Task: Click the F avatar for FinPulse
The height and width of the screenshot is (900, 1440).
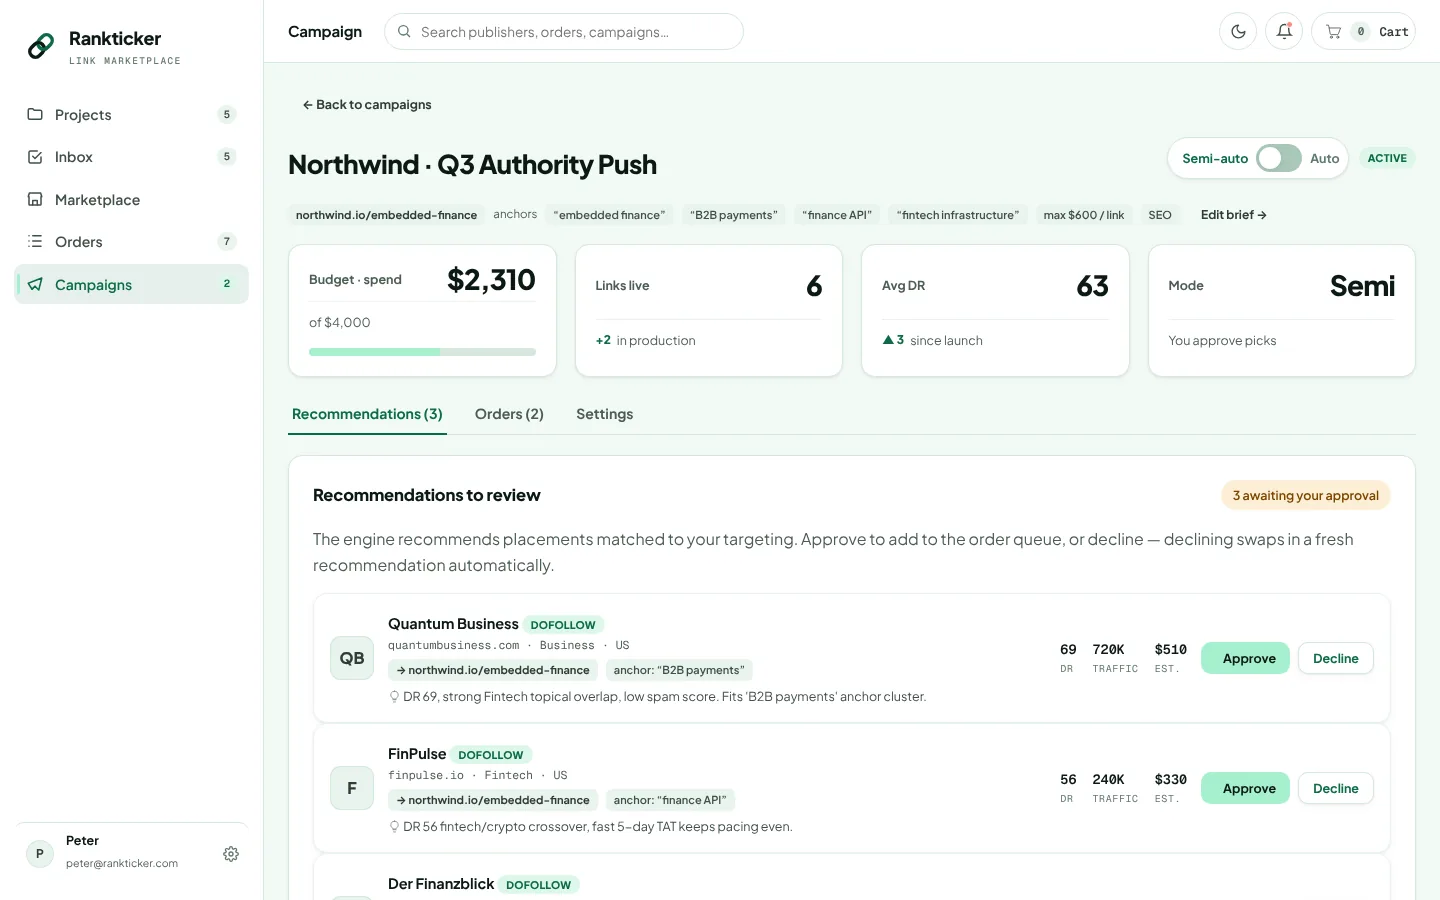Action: (x=352, y=788)
